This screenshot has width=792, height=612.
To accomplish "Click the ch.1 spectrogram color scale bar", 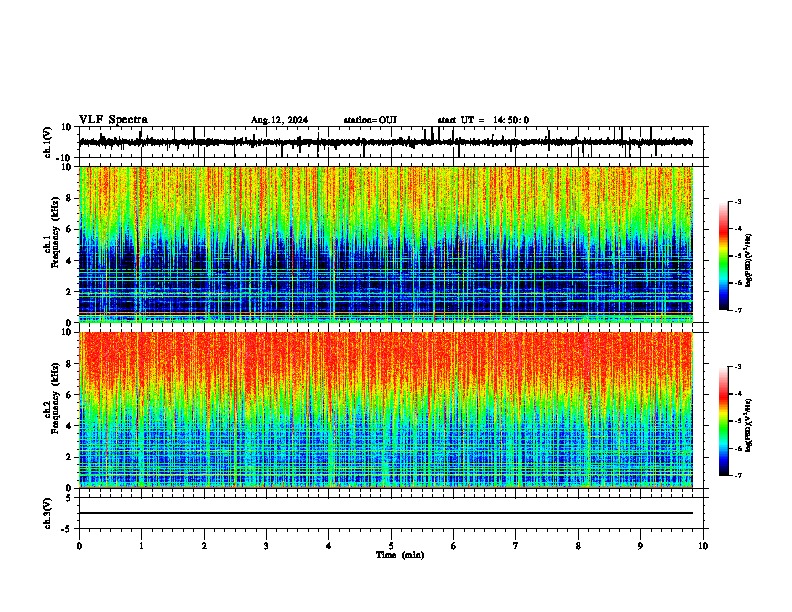I will click(x=724, y=256).
